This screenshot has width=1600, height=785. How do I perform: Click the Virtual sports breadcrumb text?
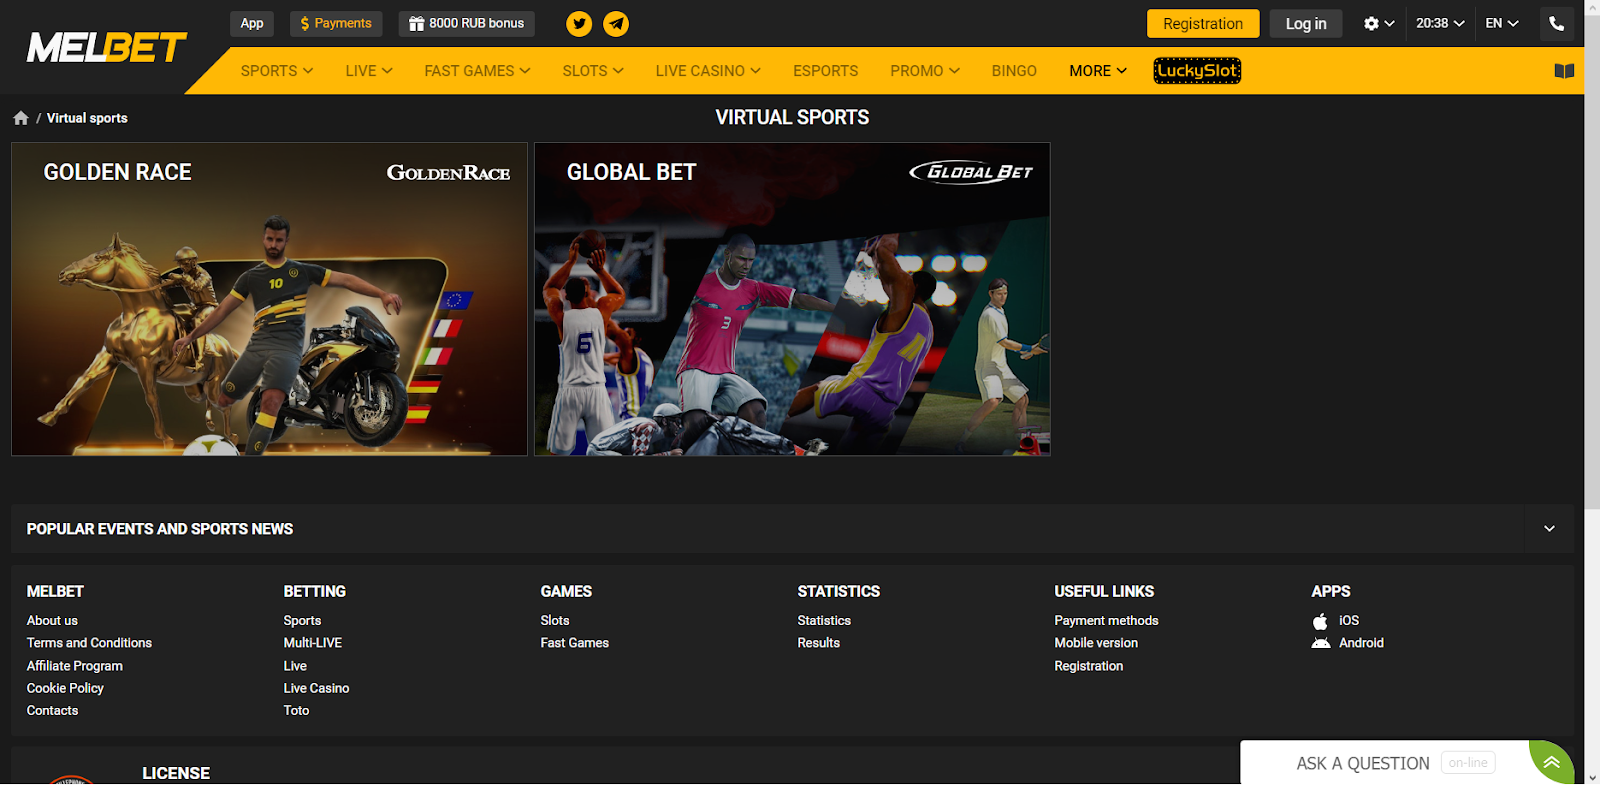[87, 118]
